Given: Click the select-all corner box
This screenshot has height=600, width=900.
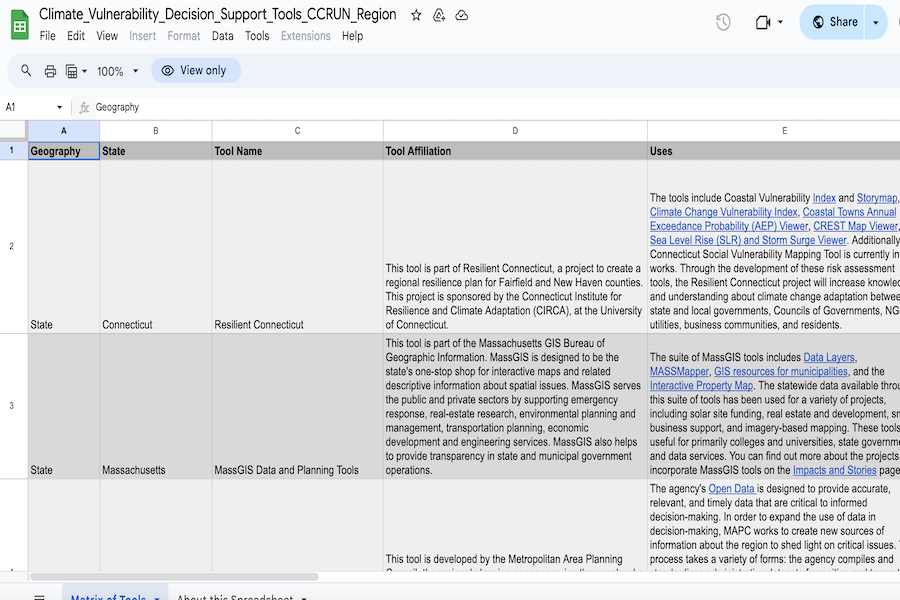Looking at the screenshot, I should [x=14, y=130].
